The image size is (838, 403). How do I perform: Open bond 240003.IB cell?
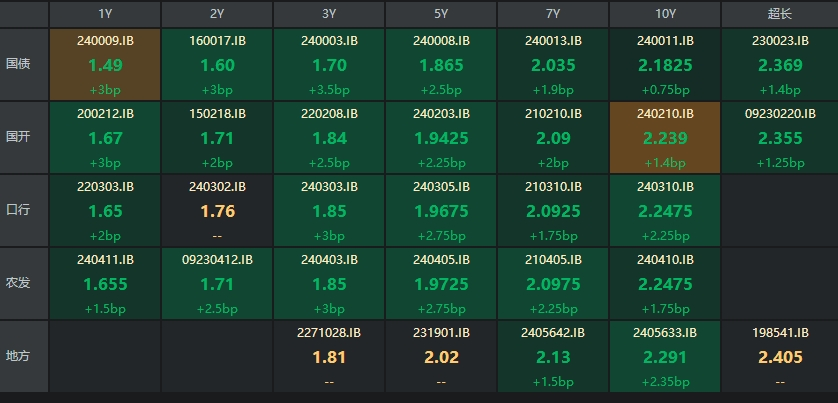329,64
